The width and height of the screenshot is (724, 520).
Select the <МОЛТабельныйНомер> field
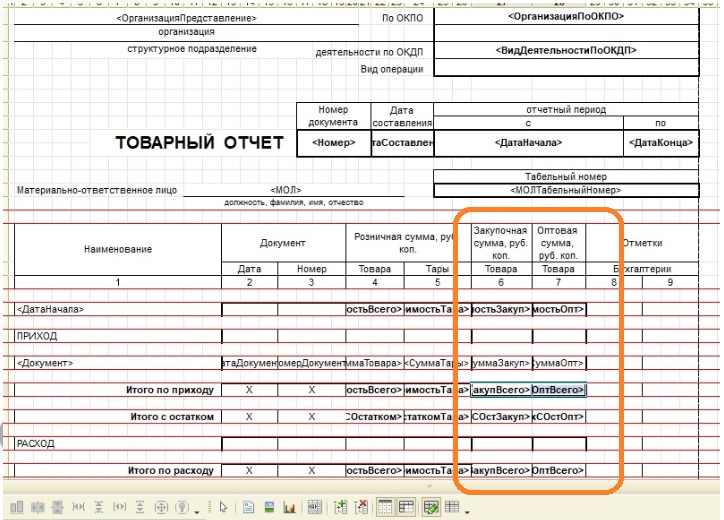[x=566, y=190]
